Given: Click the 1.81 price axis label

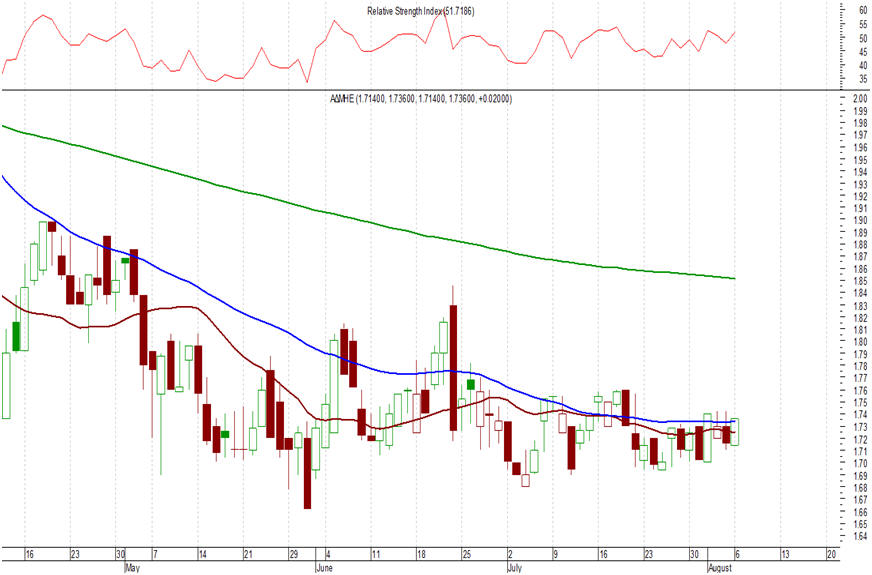Looking at the screenshot, I should pos(860,330).
